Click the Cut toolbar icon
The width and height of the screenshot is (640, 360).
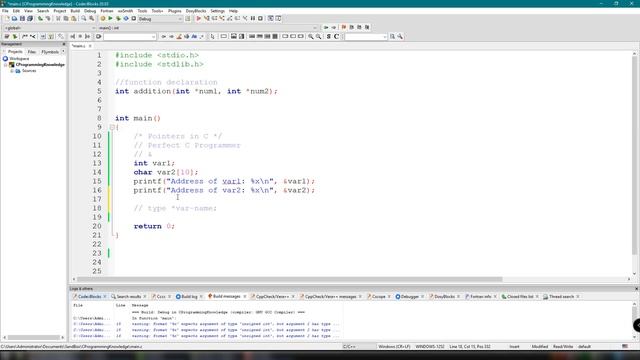tap(58, 19)
